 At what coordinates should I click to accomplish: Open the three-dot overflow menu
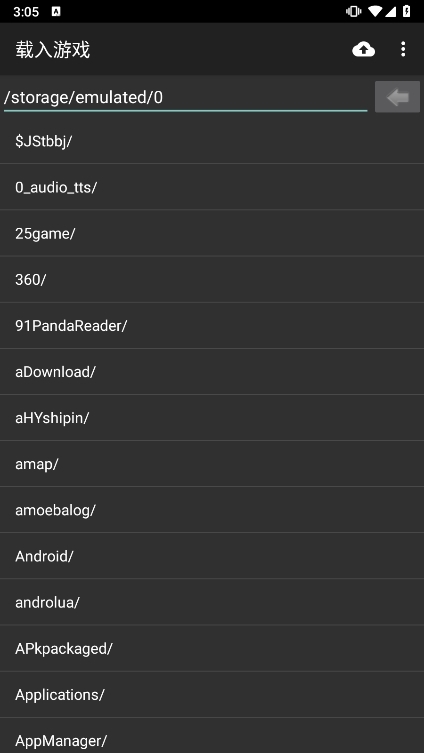tap(403, 49)
